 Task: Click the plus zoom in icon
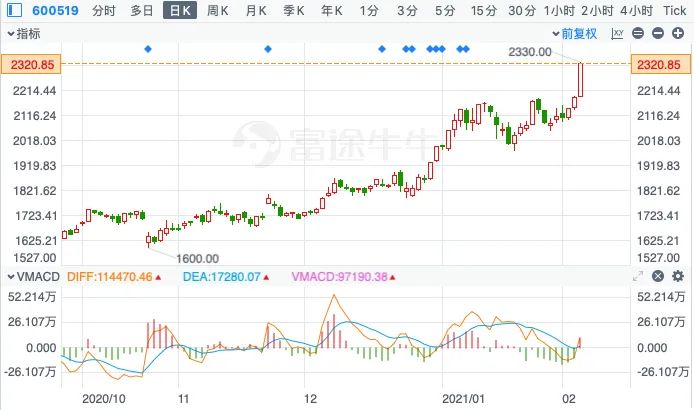(678, 33)
